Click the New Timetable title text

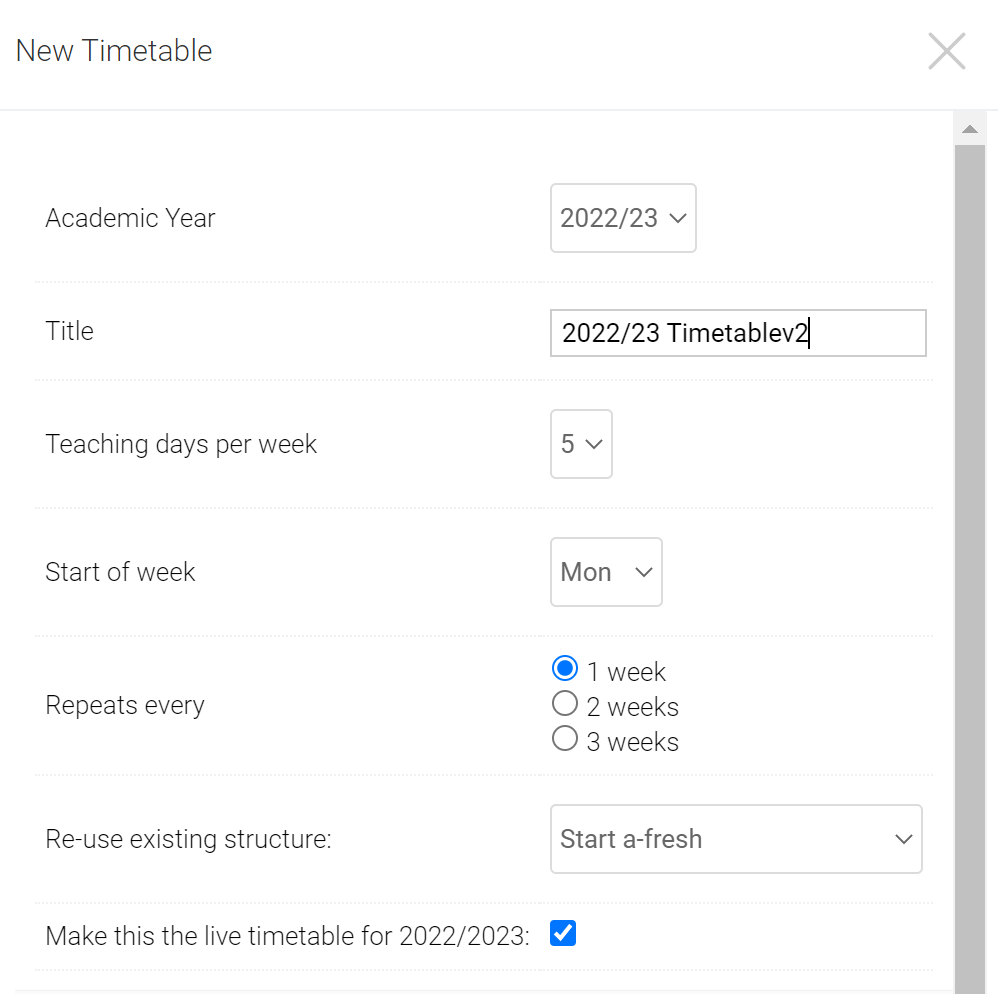[113, 50]
